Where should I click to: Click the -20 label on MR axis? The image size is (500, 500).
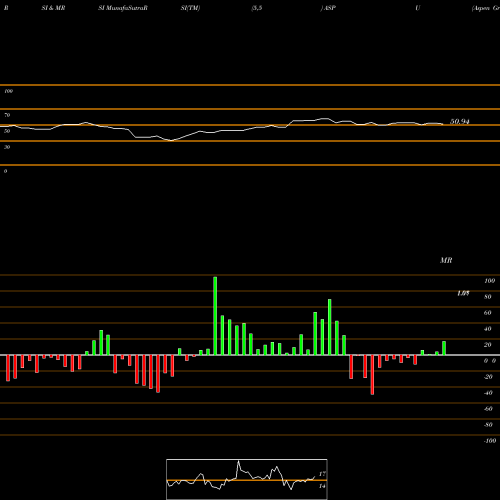[x=488, y=377]
